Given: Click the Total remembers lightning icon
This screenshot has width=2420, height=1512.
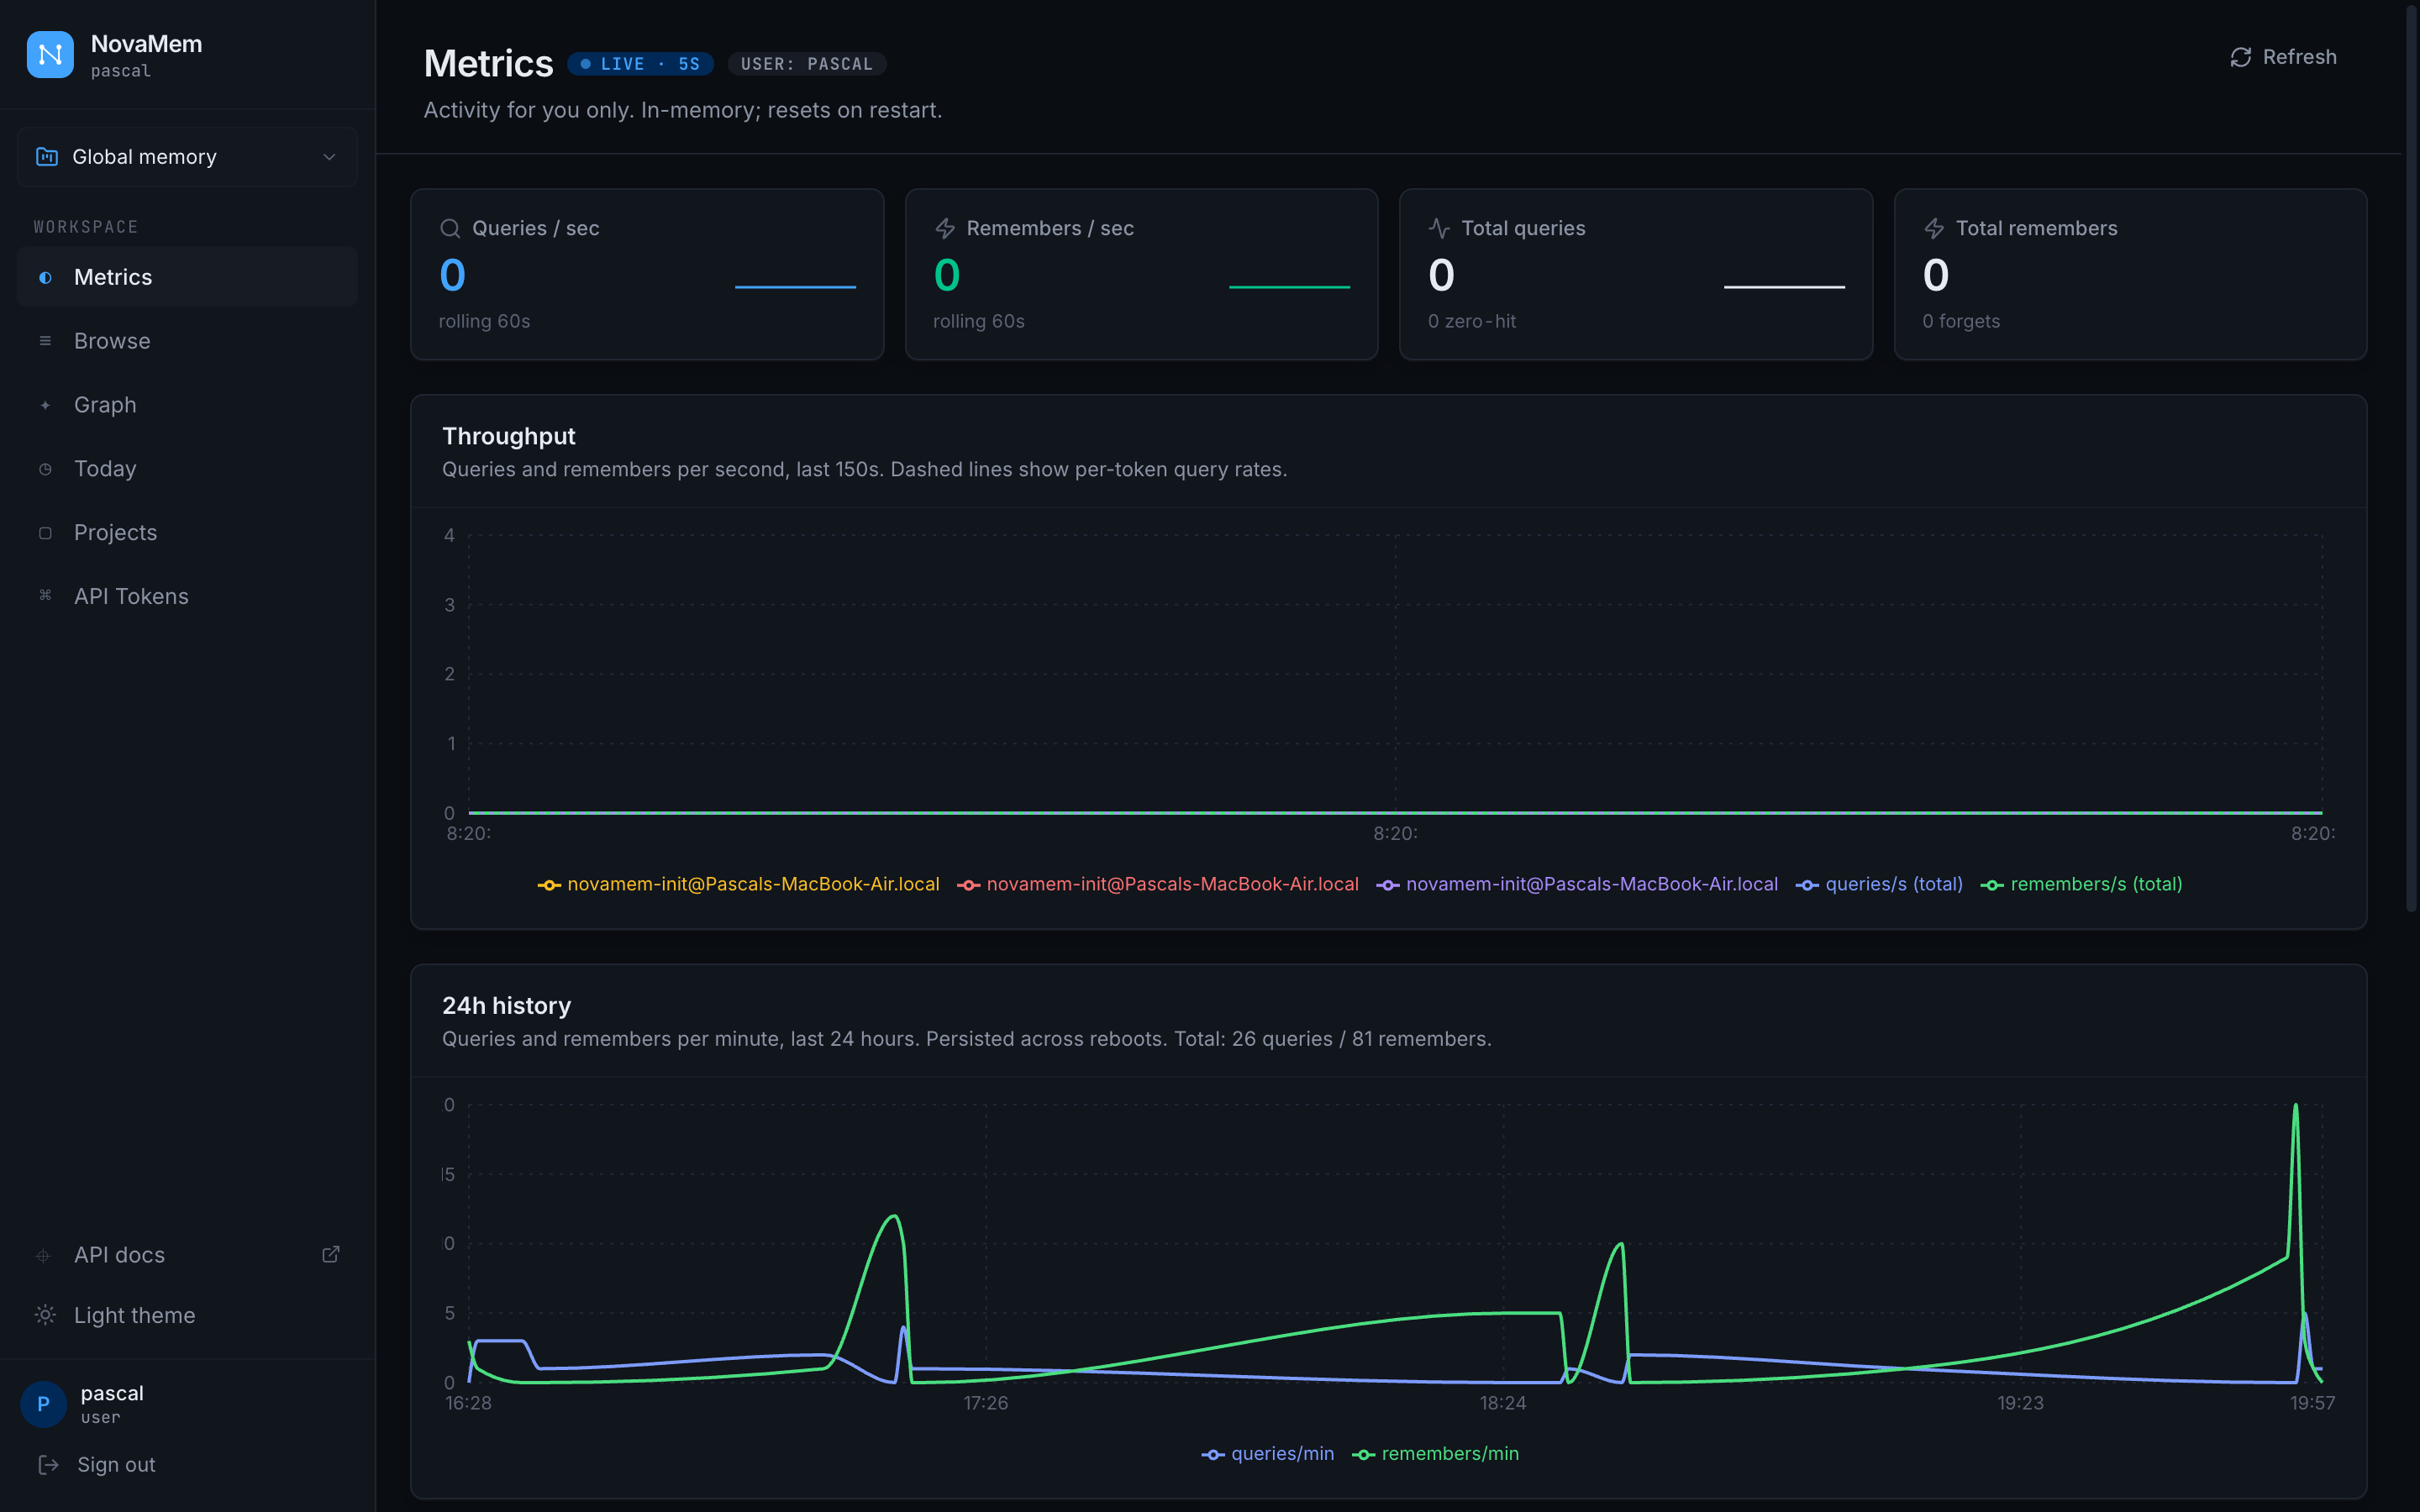Looking at the screenshot, I should (x=1934, y=228).
